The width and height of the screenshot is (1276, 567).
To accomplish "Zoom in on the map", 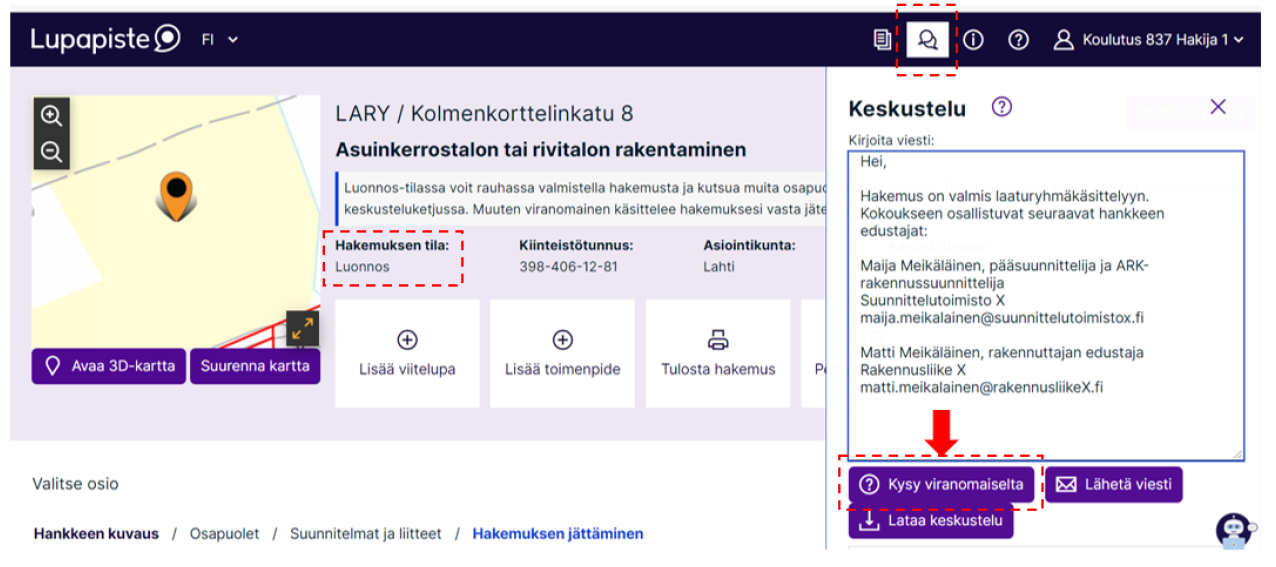I will 51,115.
